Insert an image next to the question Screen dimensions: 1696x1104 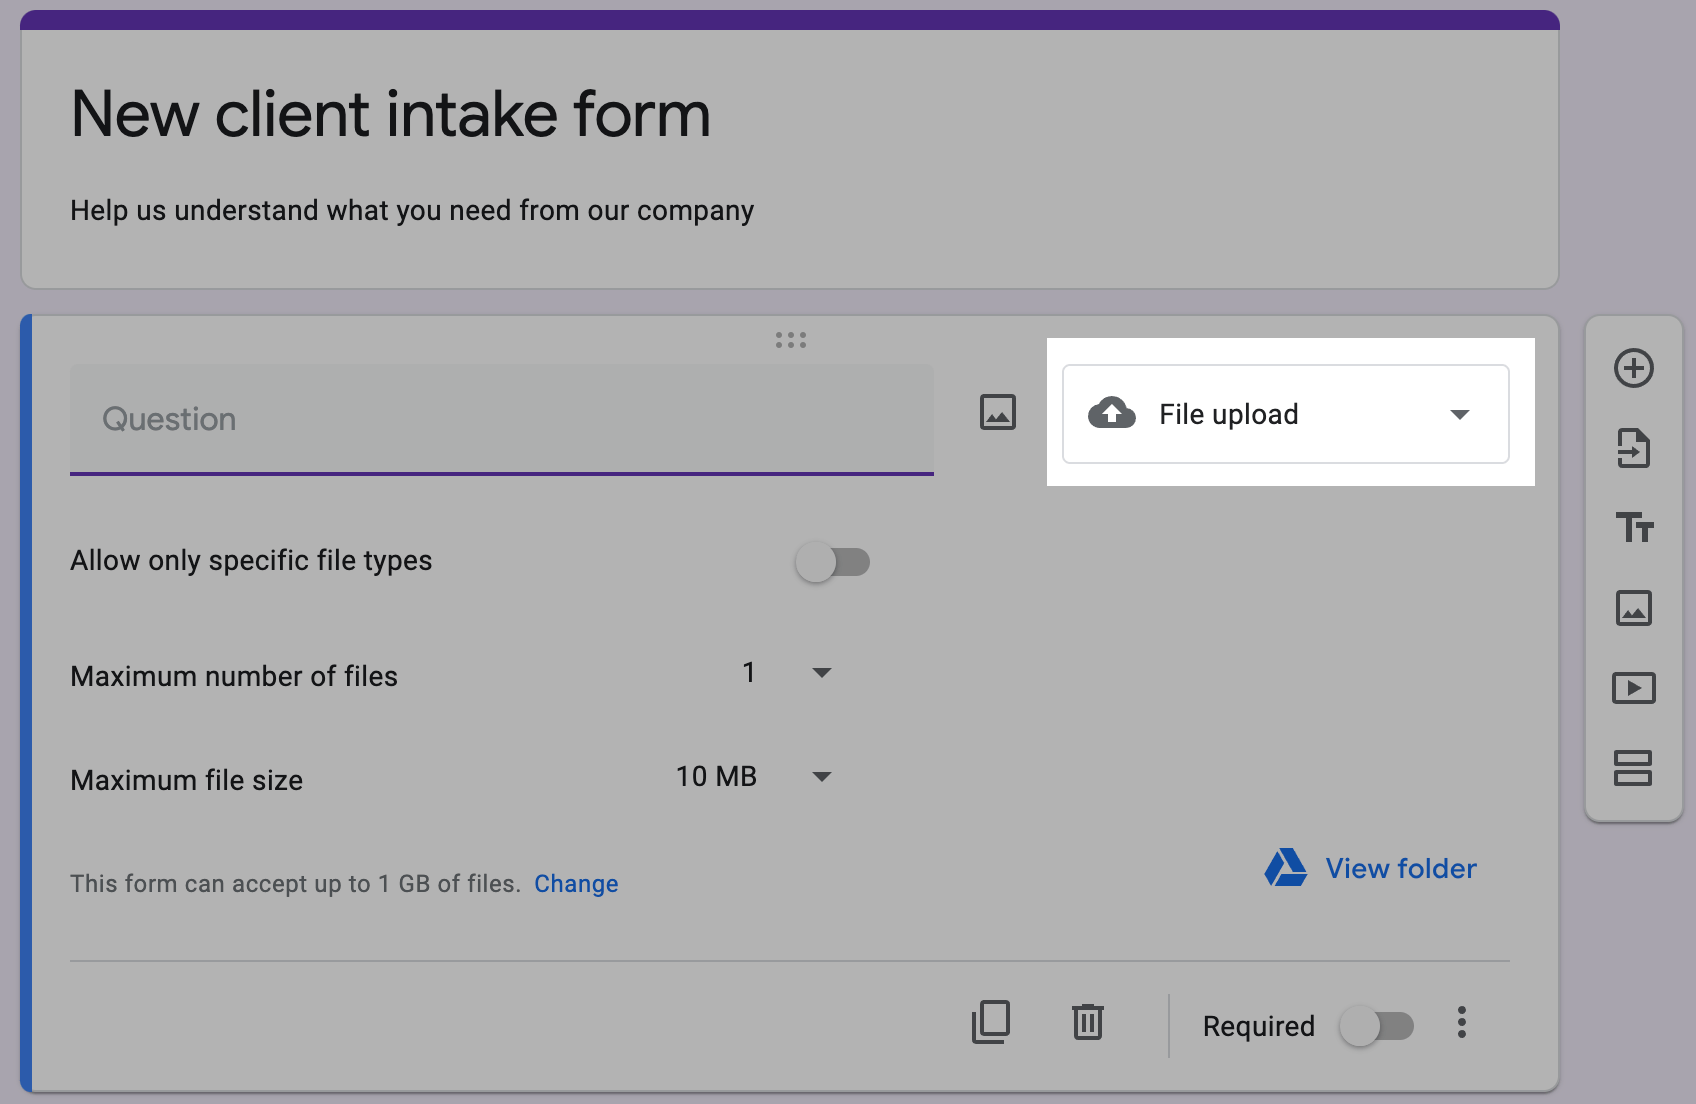997,412
